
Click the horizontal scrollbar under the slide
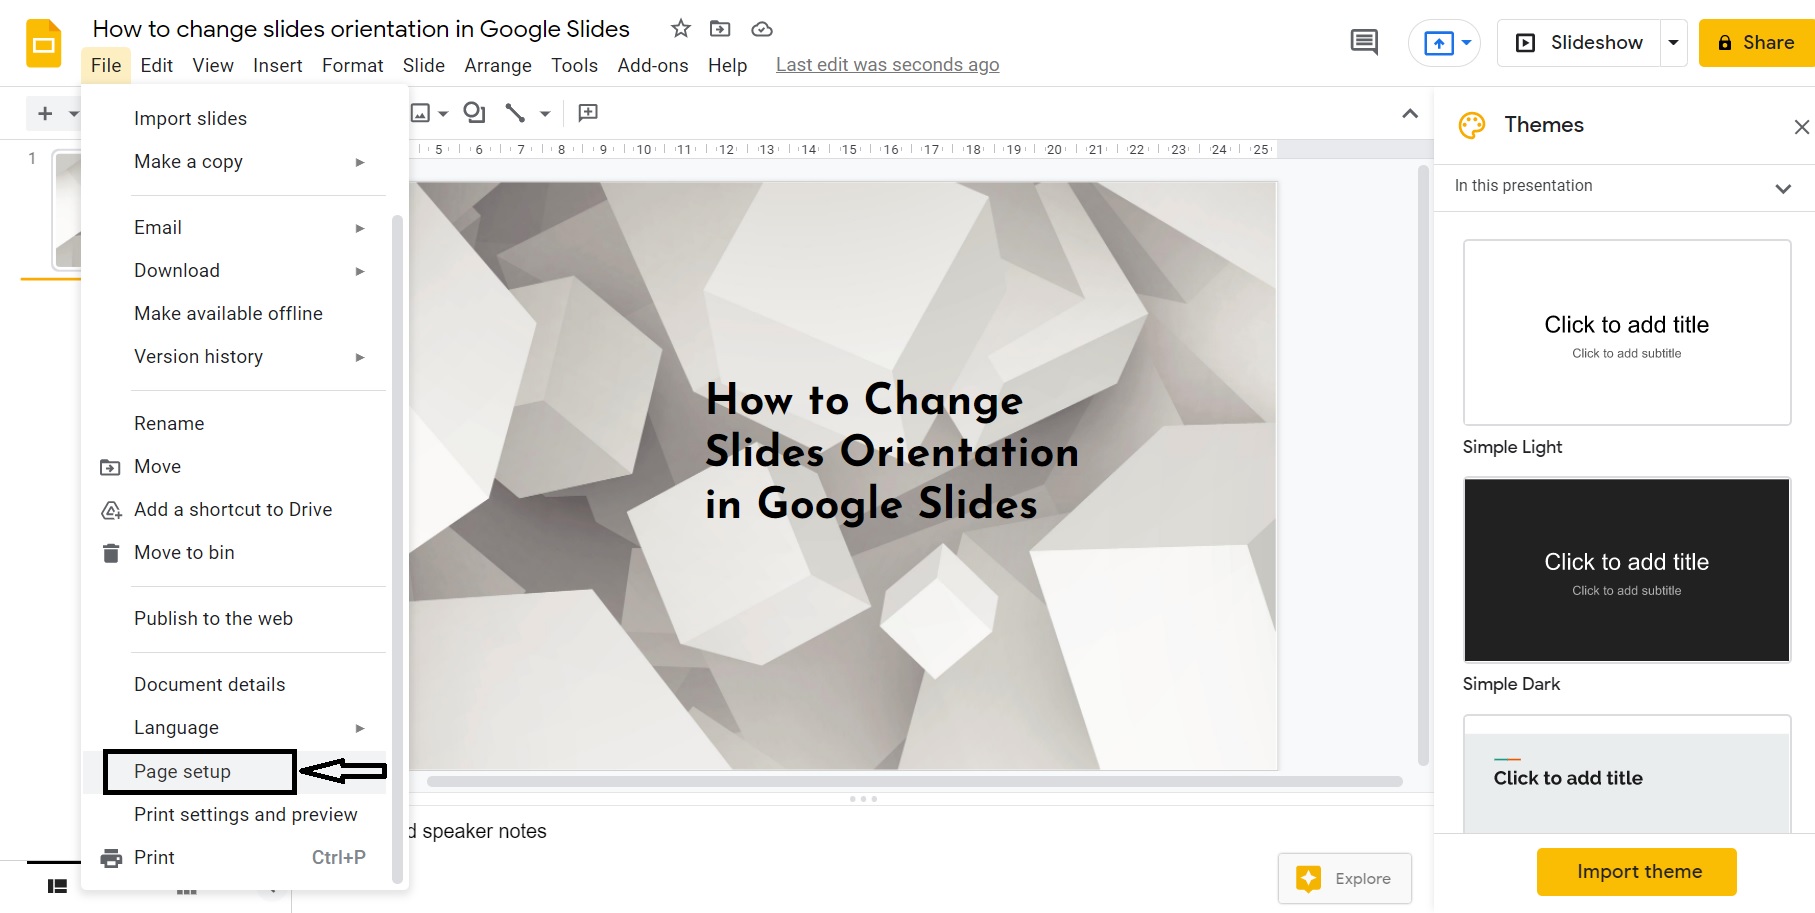pos(915,782)
